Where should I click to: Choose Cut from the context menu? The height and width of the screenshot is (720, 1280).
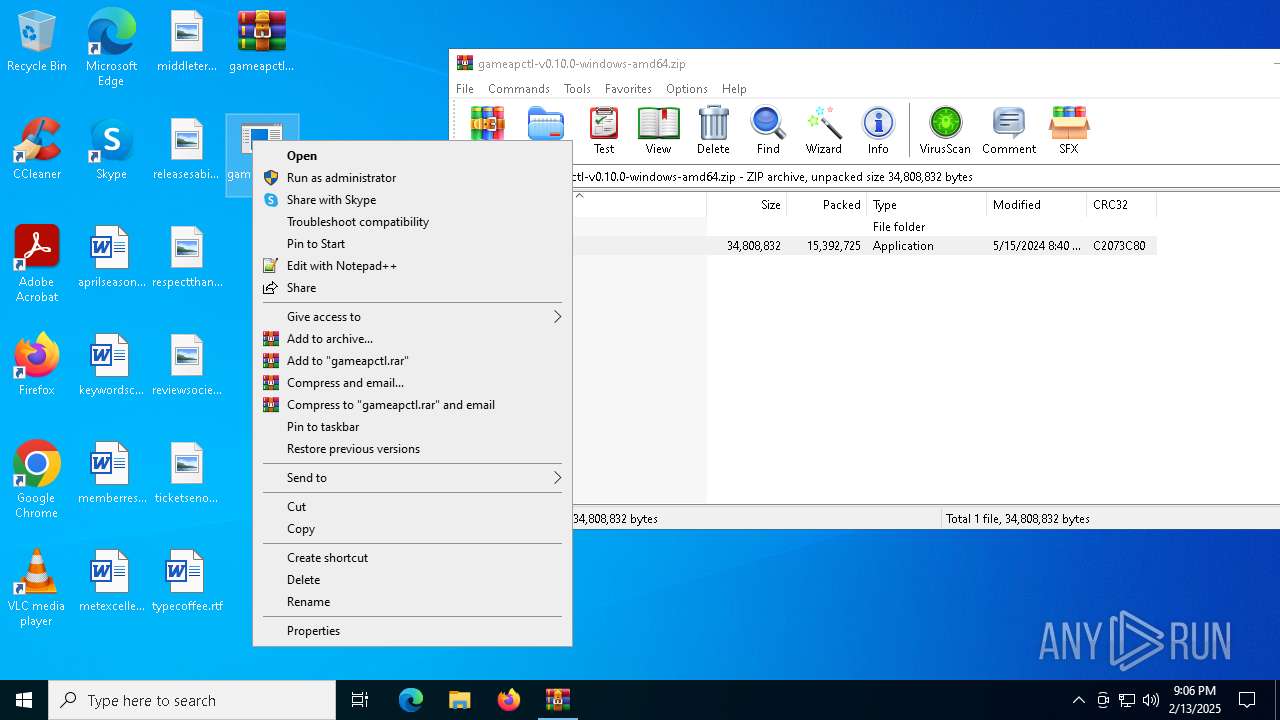[x=413, y=507]
